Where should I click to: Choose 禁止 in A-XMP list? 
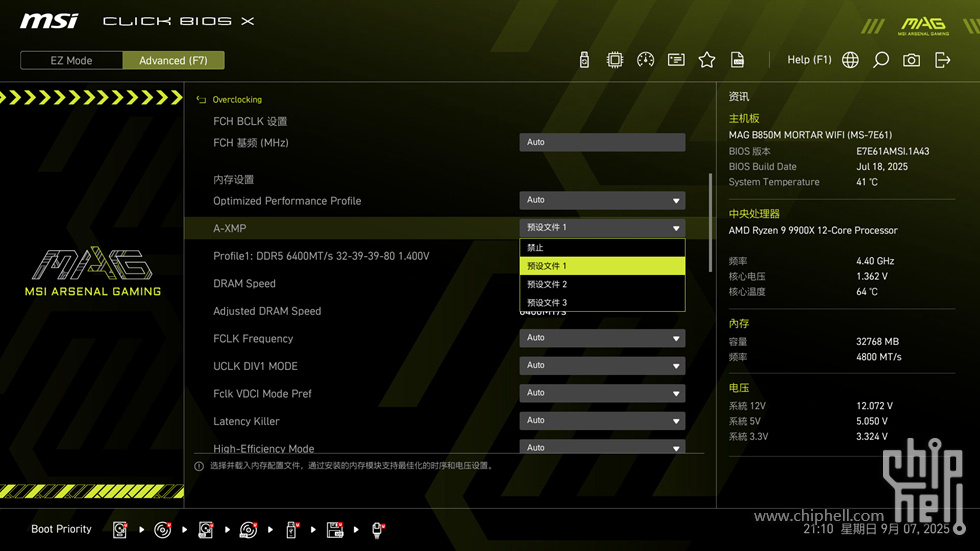click(602, 248)
